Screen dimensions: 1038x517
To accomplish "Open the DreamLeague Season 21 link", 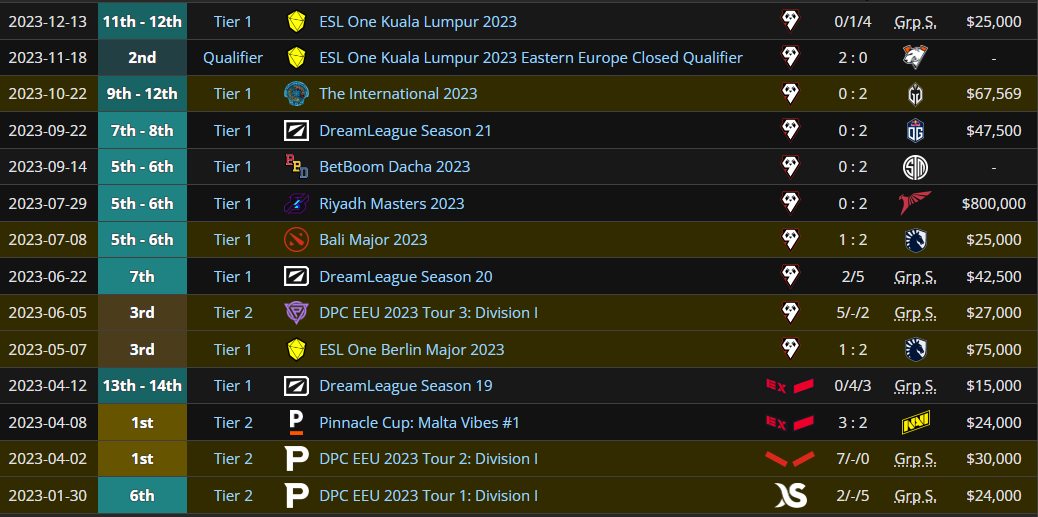I will tap(405, 131).
